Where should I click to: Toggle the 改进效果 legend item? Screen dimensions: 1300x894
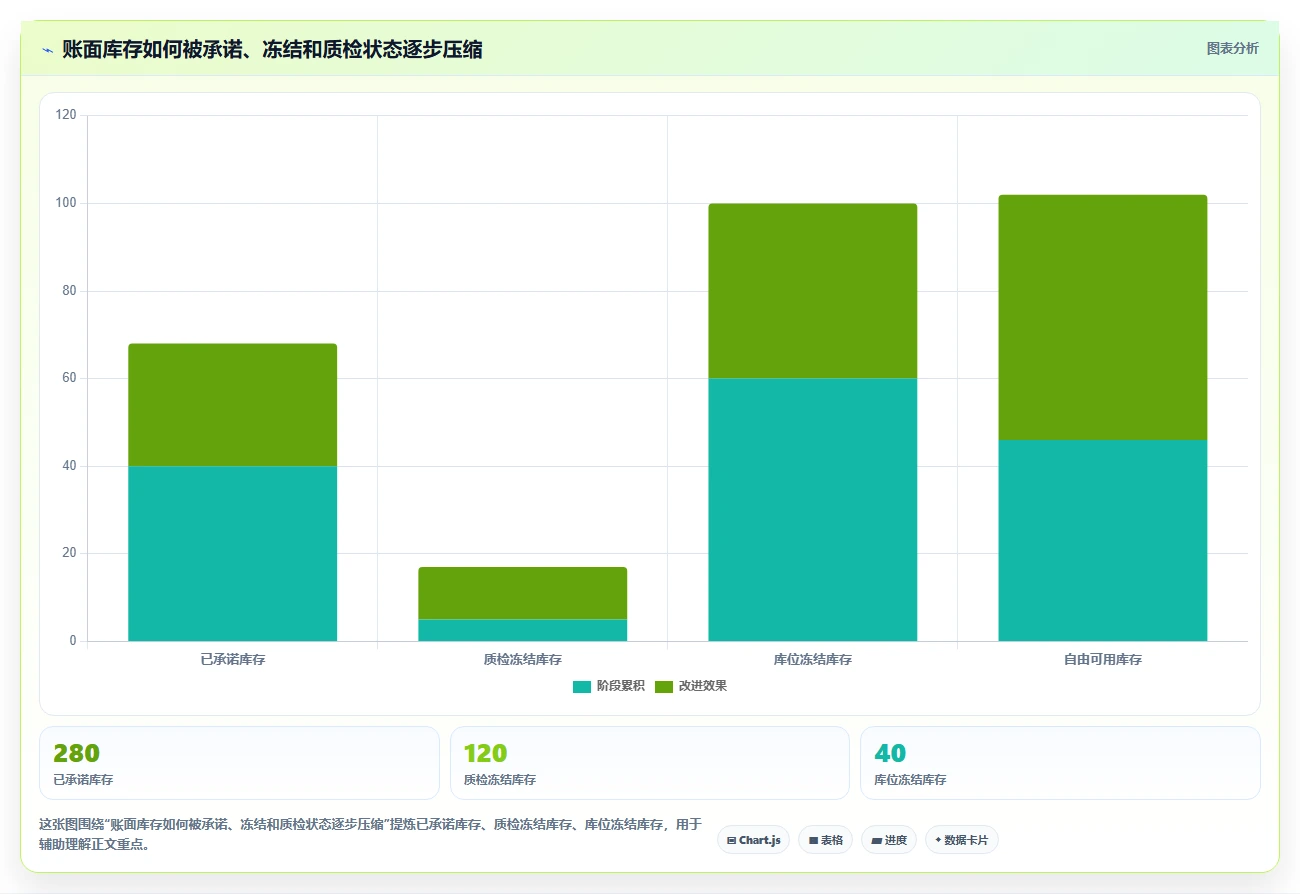pos(691,686)
